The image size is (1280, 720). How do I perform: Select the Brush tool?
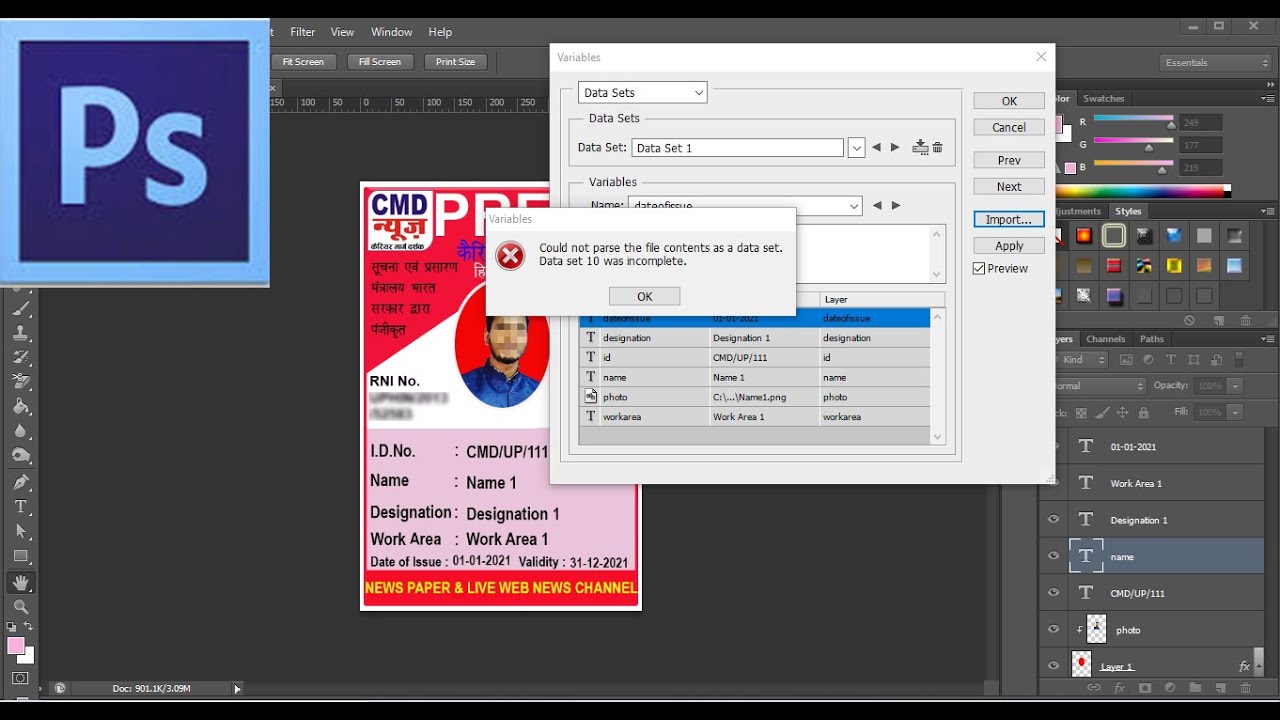[21, 308]
